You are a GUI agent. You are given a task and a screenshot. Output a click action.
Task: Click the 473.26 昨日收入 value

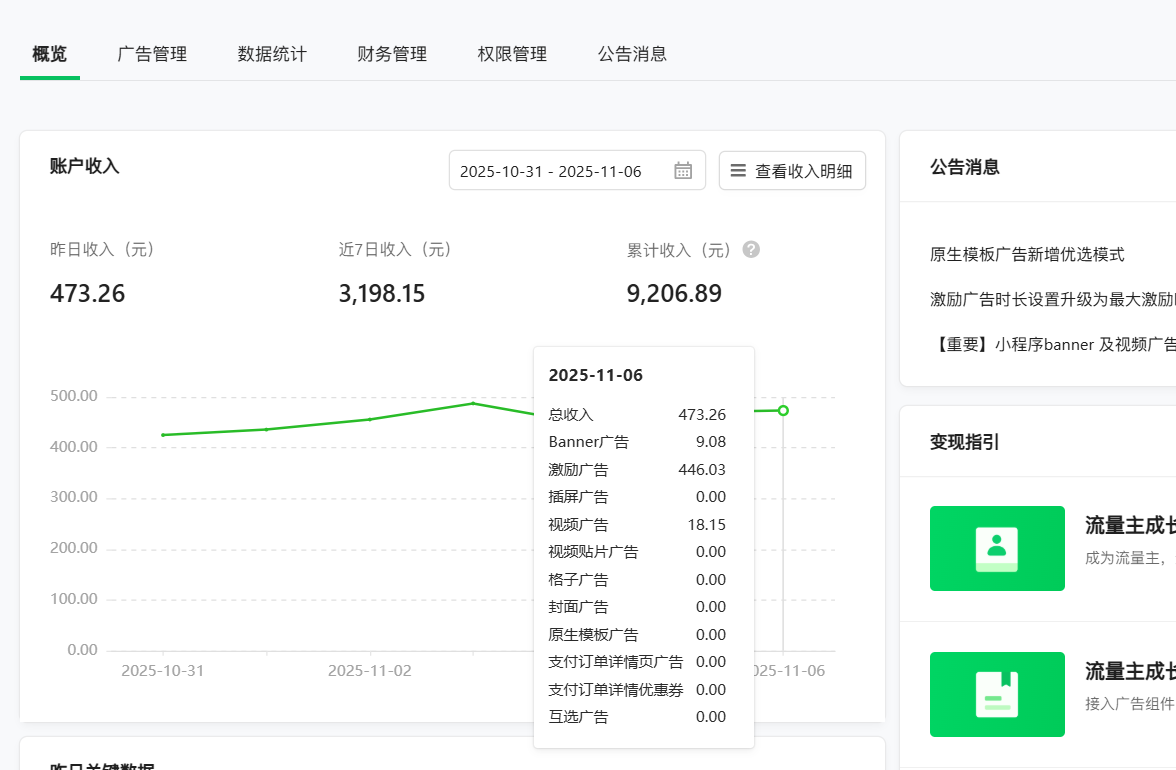coord(88,293)
